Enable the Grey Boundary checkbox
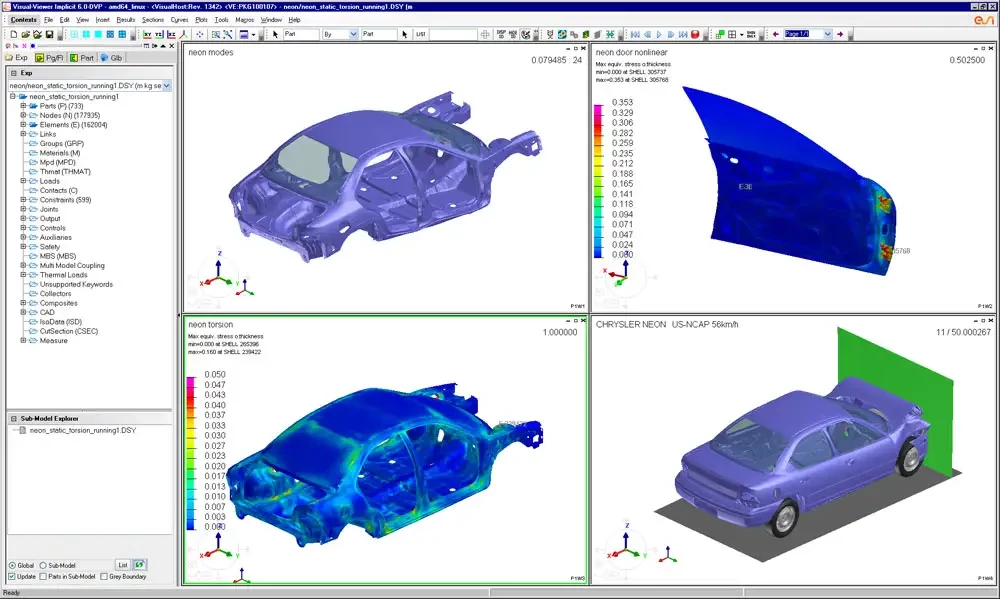The height and width of the screenshot is (599, 1000). (x=104, y=576)
